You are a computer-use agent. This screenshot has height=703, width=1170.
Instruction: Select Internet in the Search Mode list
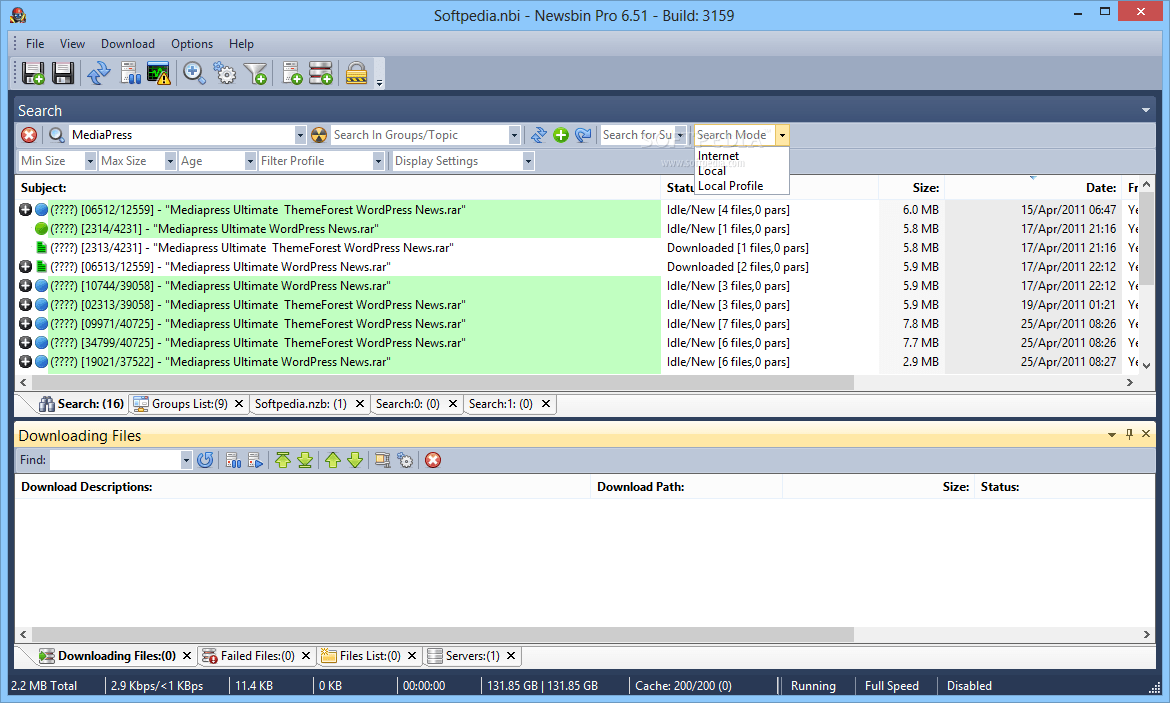pyautogui.click(x=719, y=155)
